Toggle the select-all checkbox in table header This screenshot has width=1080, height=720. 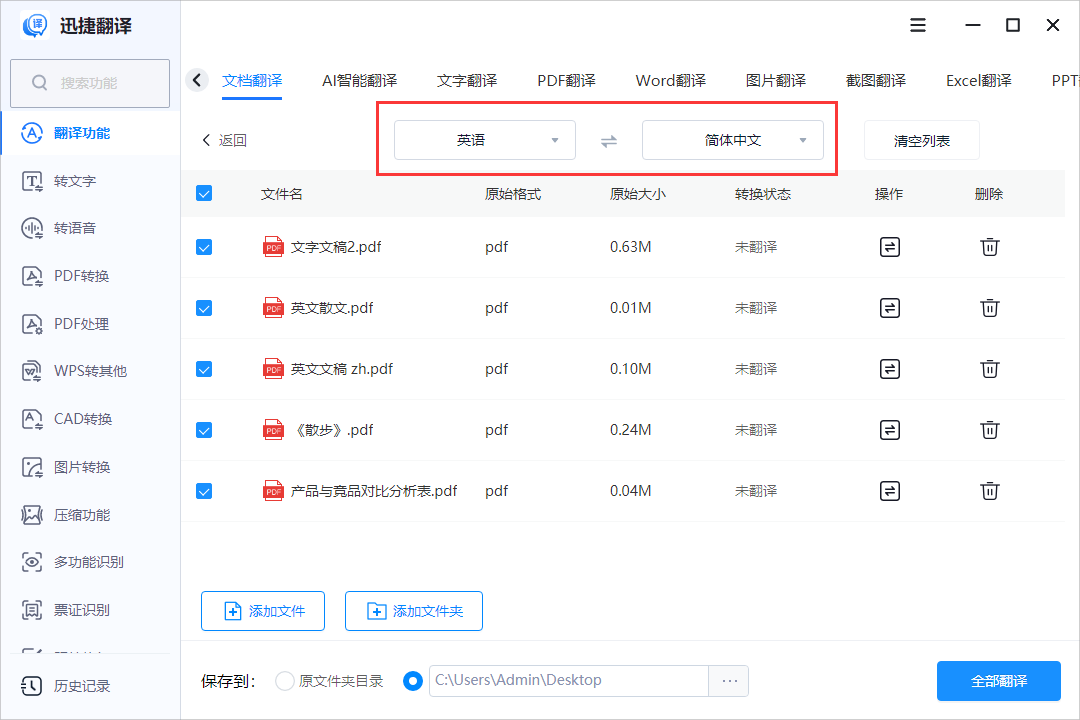[204, 194]
